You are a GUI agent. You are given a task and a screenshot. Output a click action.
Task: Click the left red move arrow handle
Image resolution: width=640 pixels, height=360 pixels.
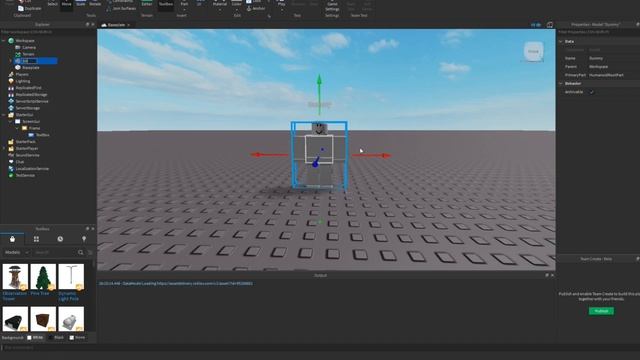[256, 154]
